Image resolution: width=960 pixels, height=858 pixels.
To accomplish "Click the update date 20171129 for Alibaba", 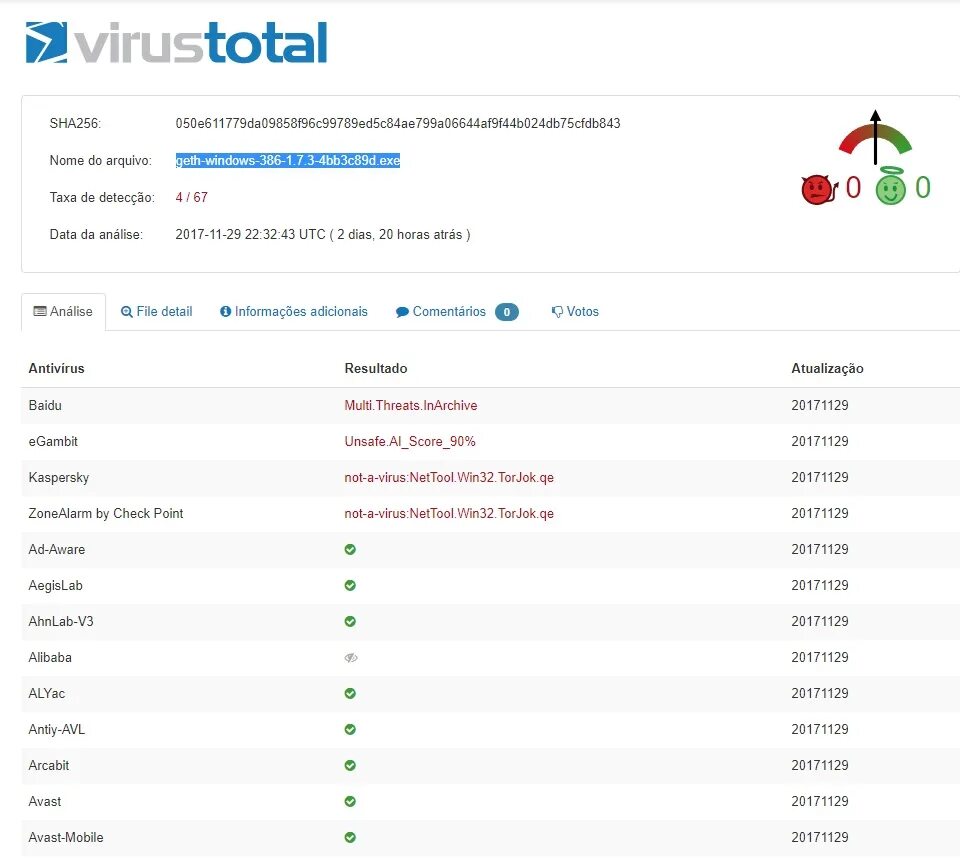I will (x=820, y=658).
